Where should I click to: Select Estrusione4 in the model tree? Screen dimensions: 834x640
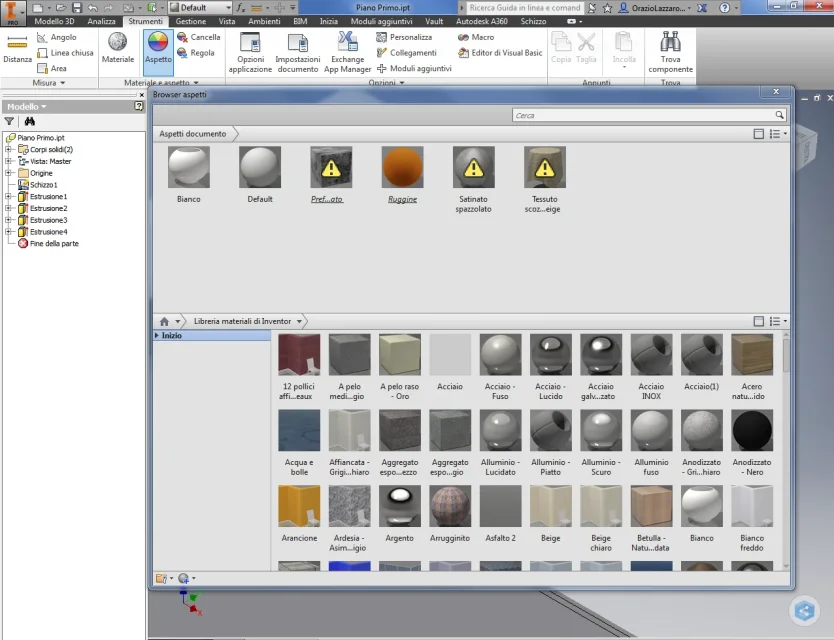[x=43, y=231]
